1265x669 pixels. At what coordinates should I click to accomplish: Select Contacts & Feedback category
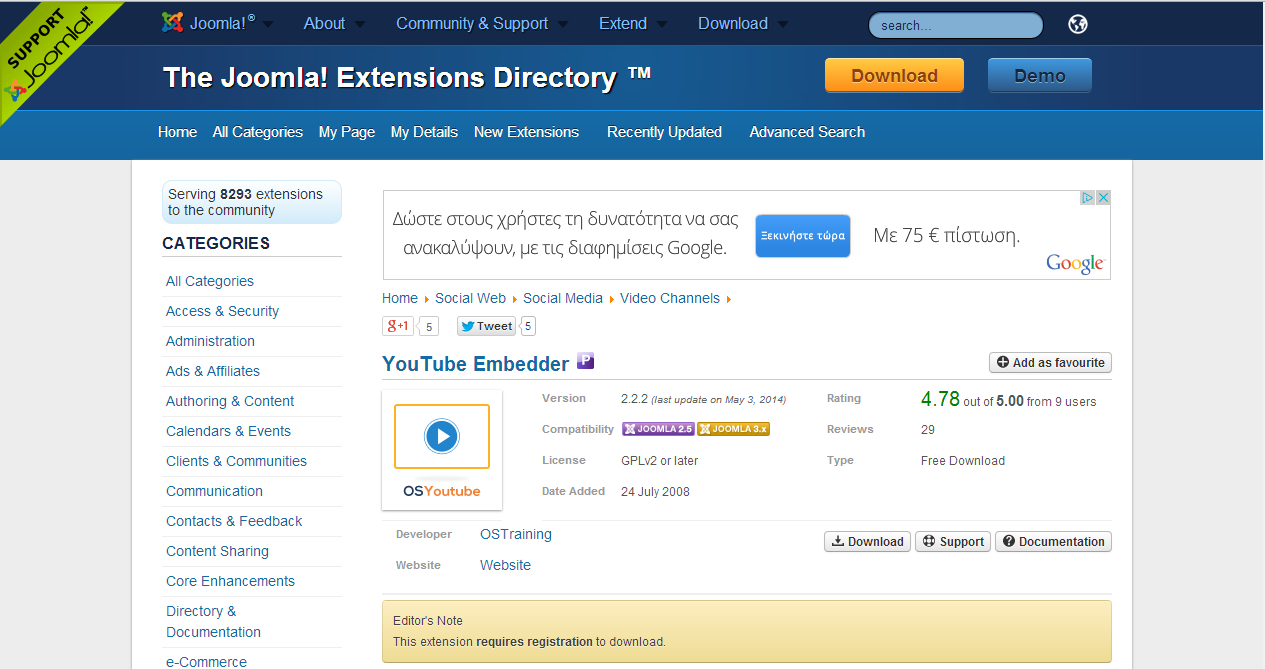[234, 521]
